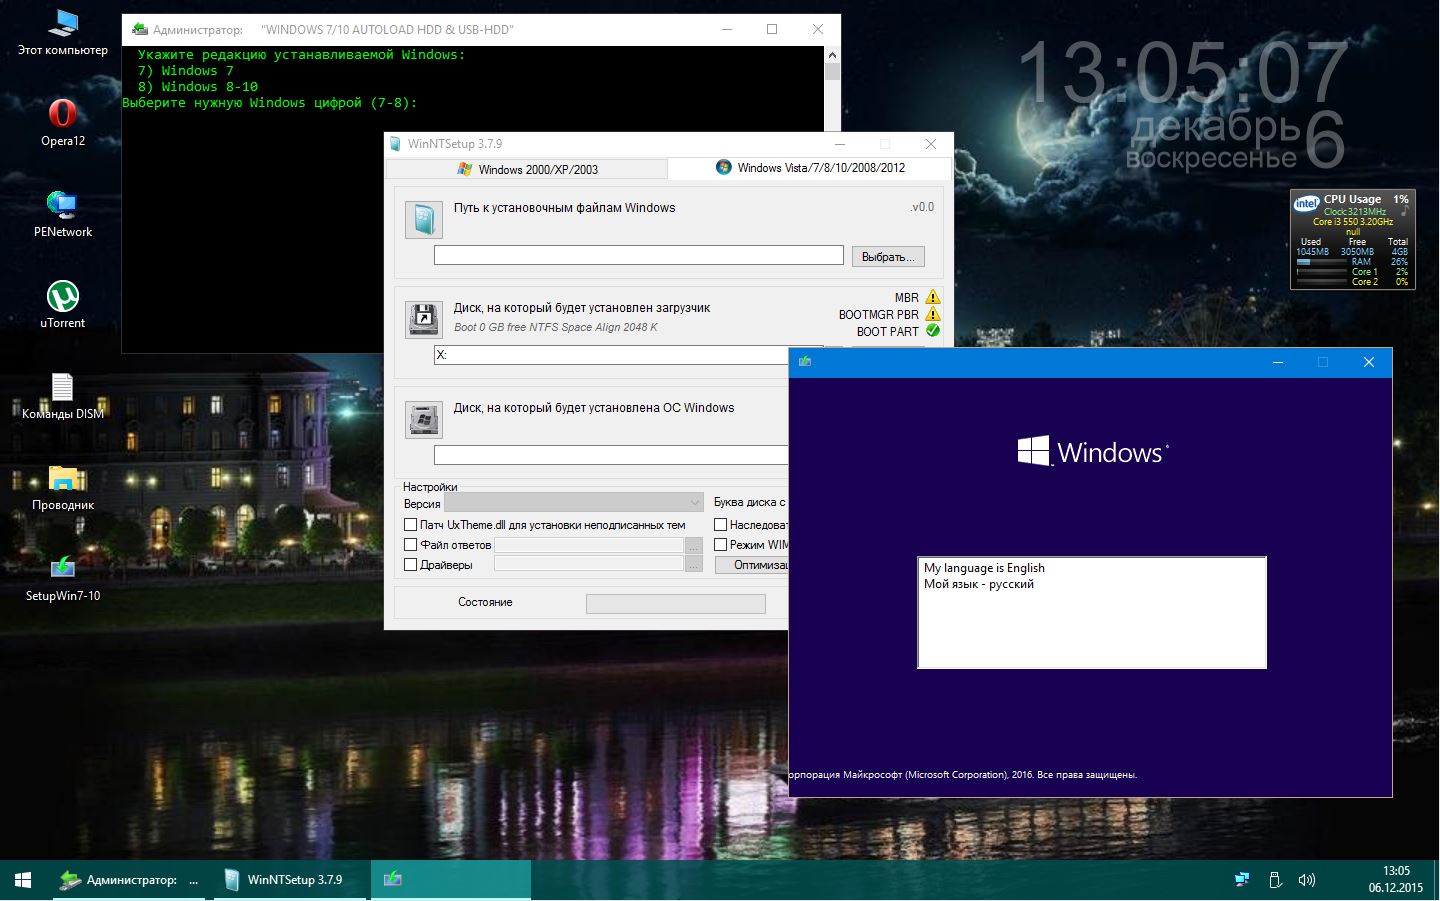The height and width of the screenshot is (901, 1440).
Task: Toggle the Файл ответов checkbox
Action: 410,545
